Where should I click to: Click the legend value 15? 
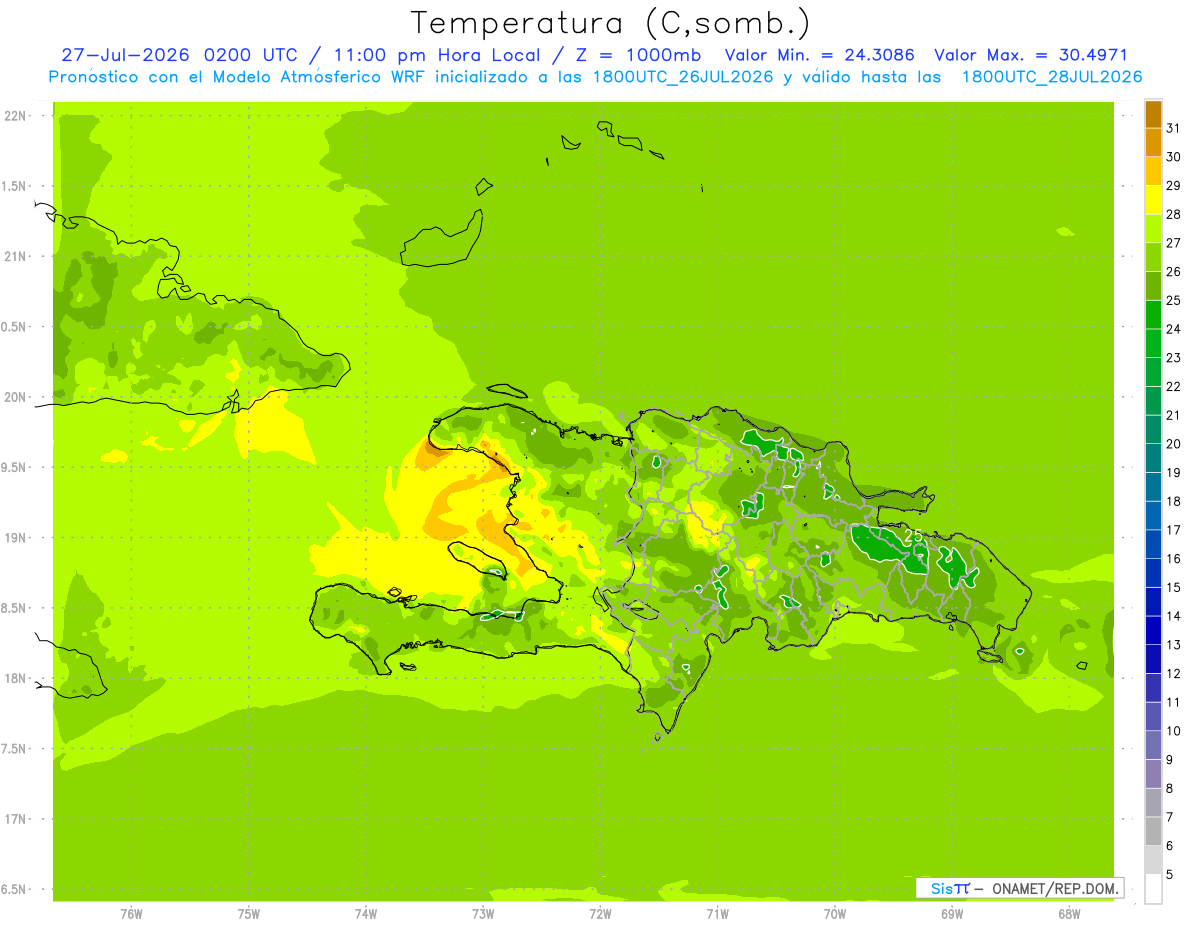point(1173,587)
